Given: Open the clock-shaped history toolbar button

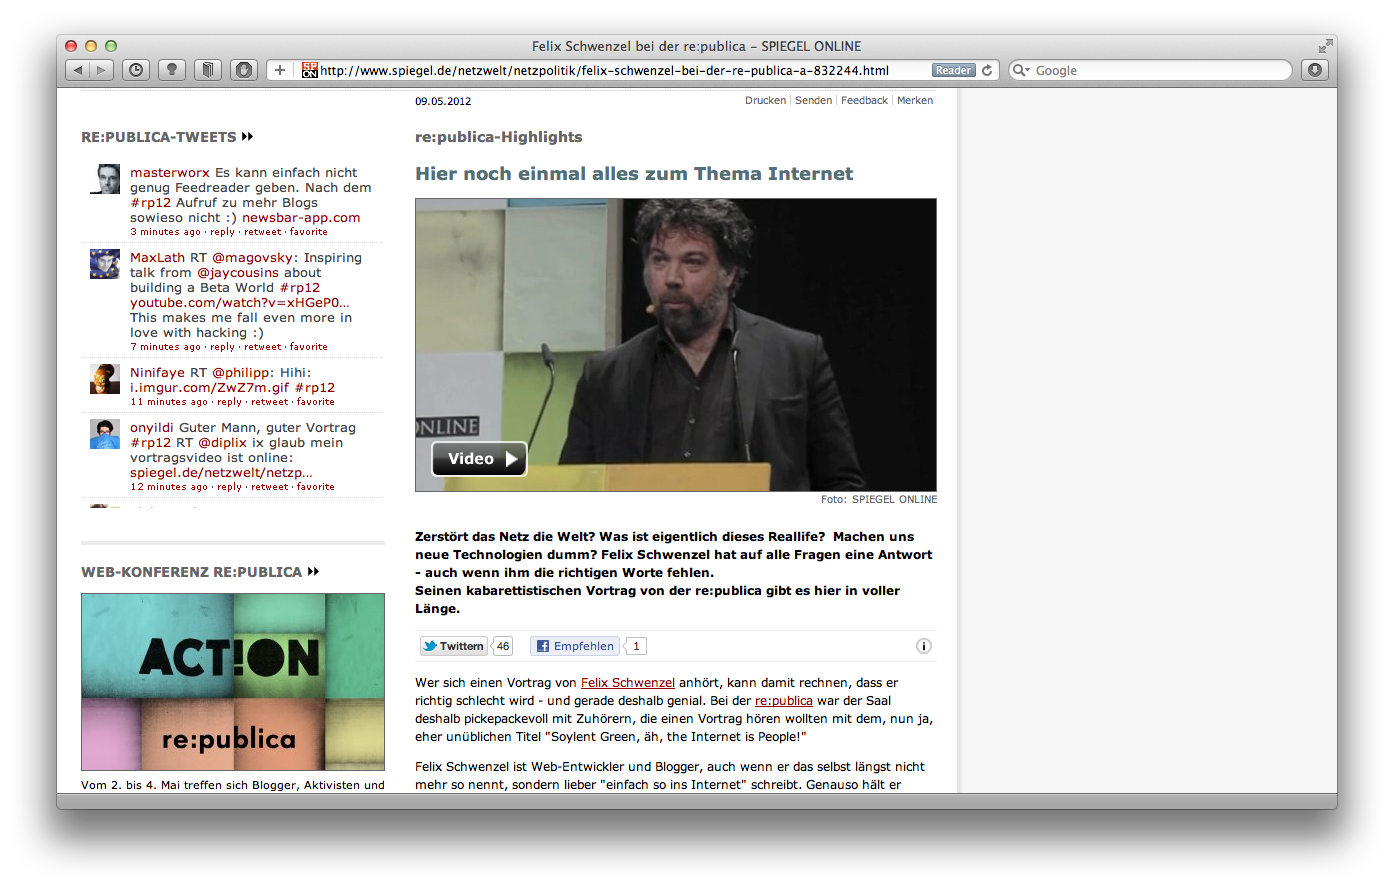Looking at the screenshot, I should click(136, 70).
